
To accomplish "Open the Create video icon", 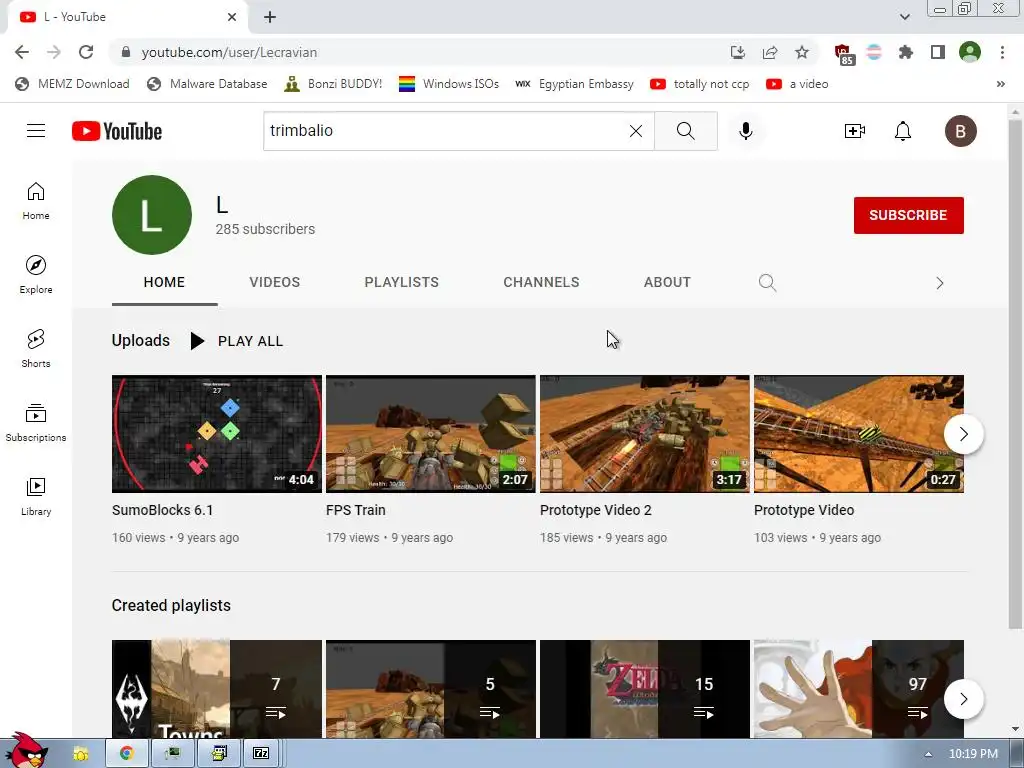I will [854, 131].
